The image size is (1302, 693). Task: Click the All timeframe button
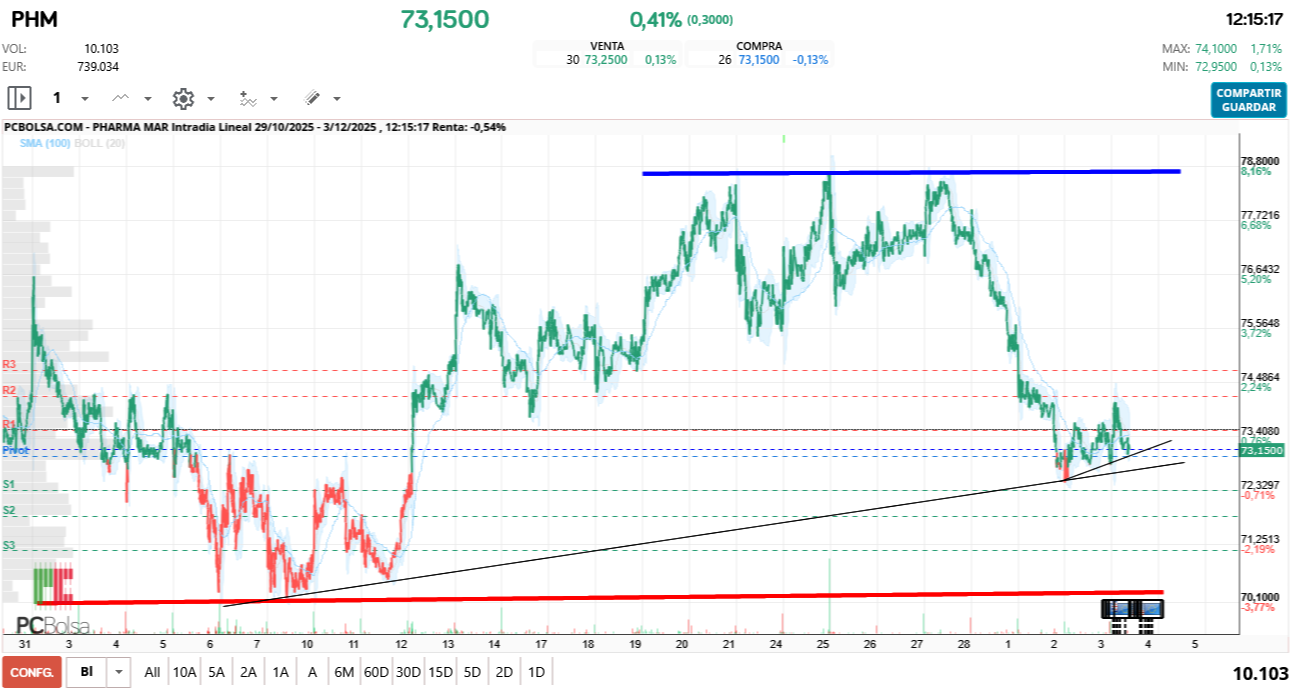[x=152, y=672]
